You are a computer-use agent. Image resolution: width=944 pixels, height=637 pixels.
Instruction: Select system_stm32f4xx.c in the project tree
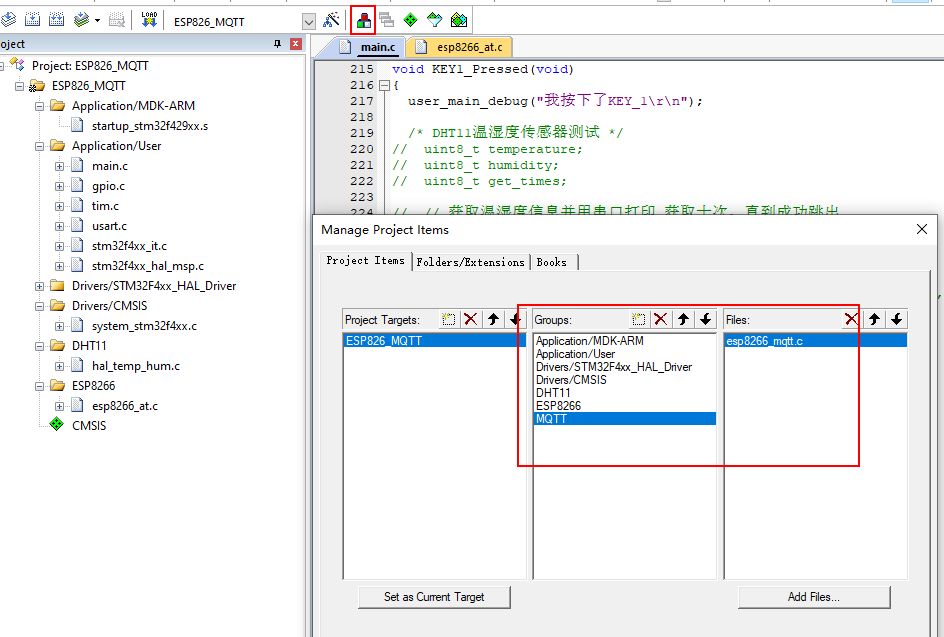point(144,326)
